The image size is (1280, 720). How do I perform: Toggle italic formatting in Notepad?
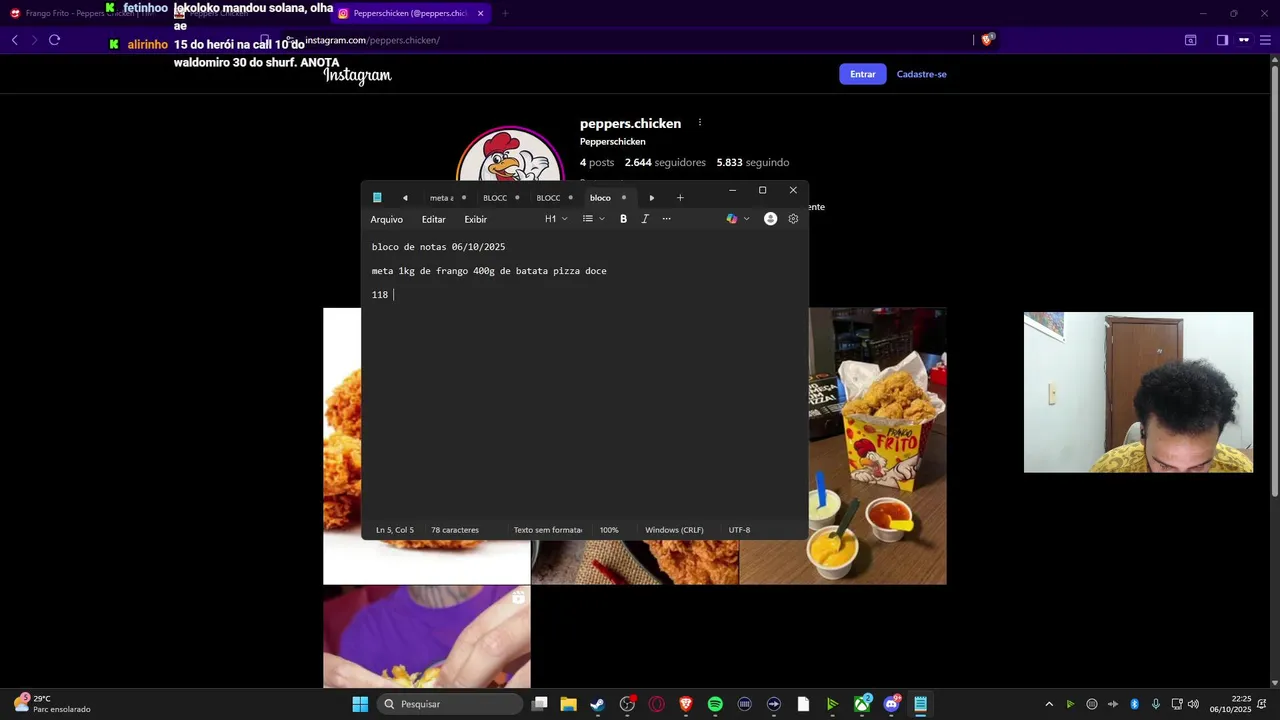(645, 219)
